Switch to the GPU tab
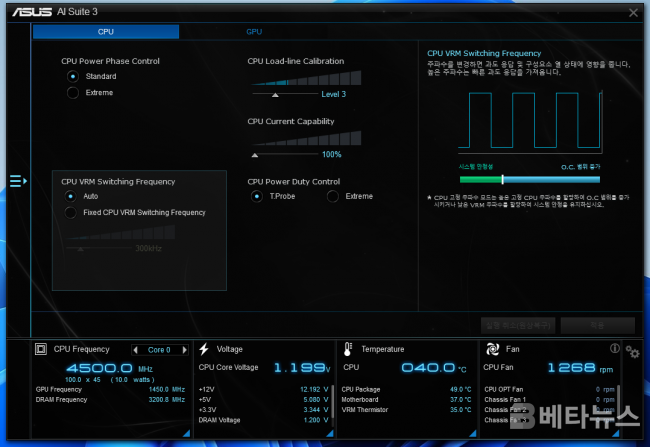 pyautogui.click(x=254, y=32)
